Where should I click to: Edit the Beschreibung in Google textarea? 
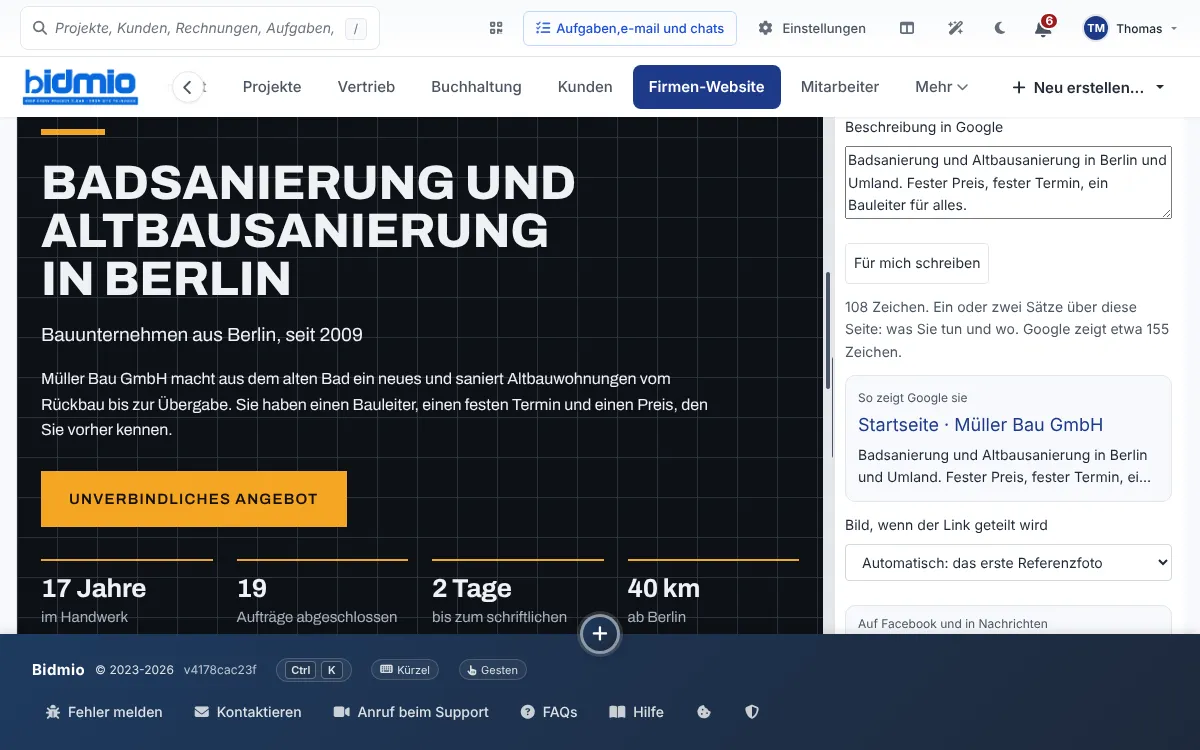tap(1008, 183)
